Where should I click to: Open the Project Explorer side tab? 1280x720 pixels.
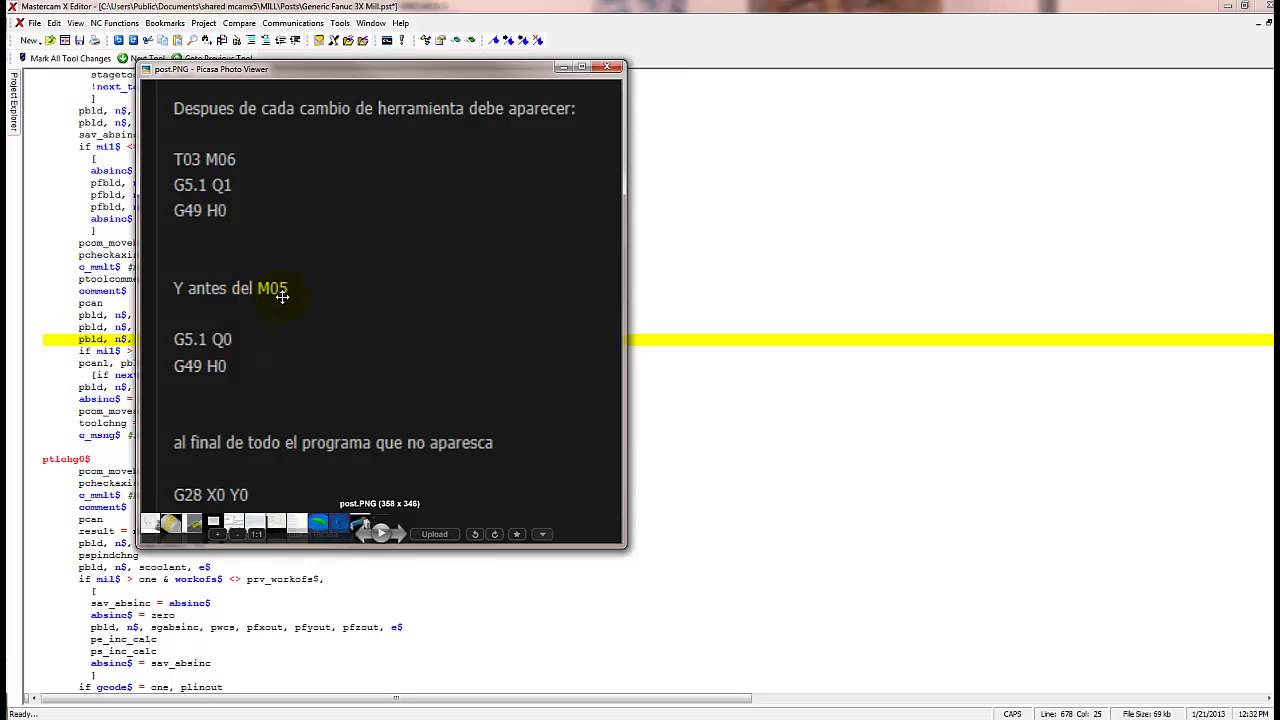click(13, 101)
